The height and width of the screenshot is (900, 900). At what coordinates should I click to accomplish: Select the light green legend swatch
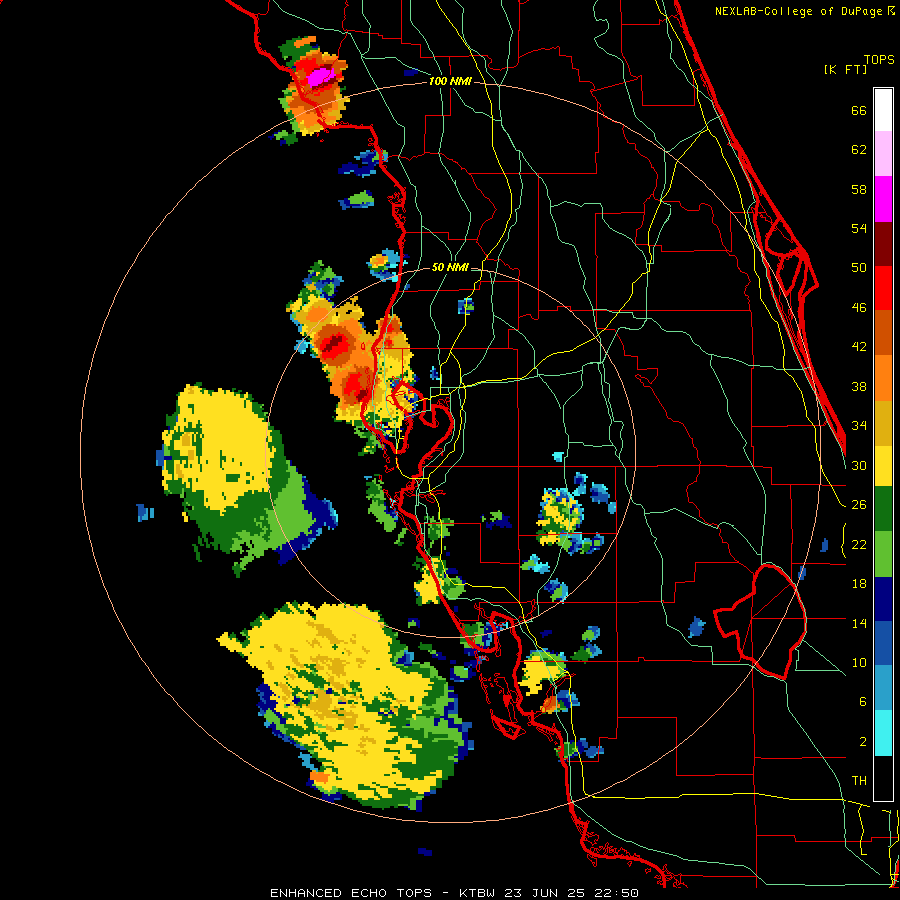[883, 554]
